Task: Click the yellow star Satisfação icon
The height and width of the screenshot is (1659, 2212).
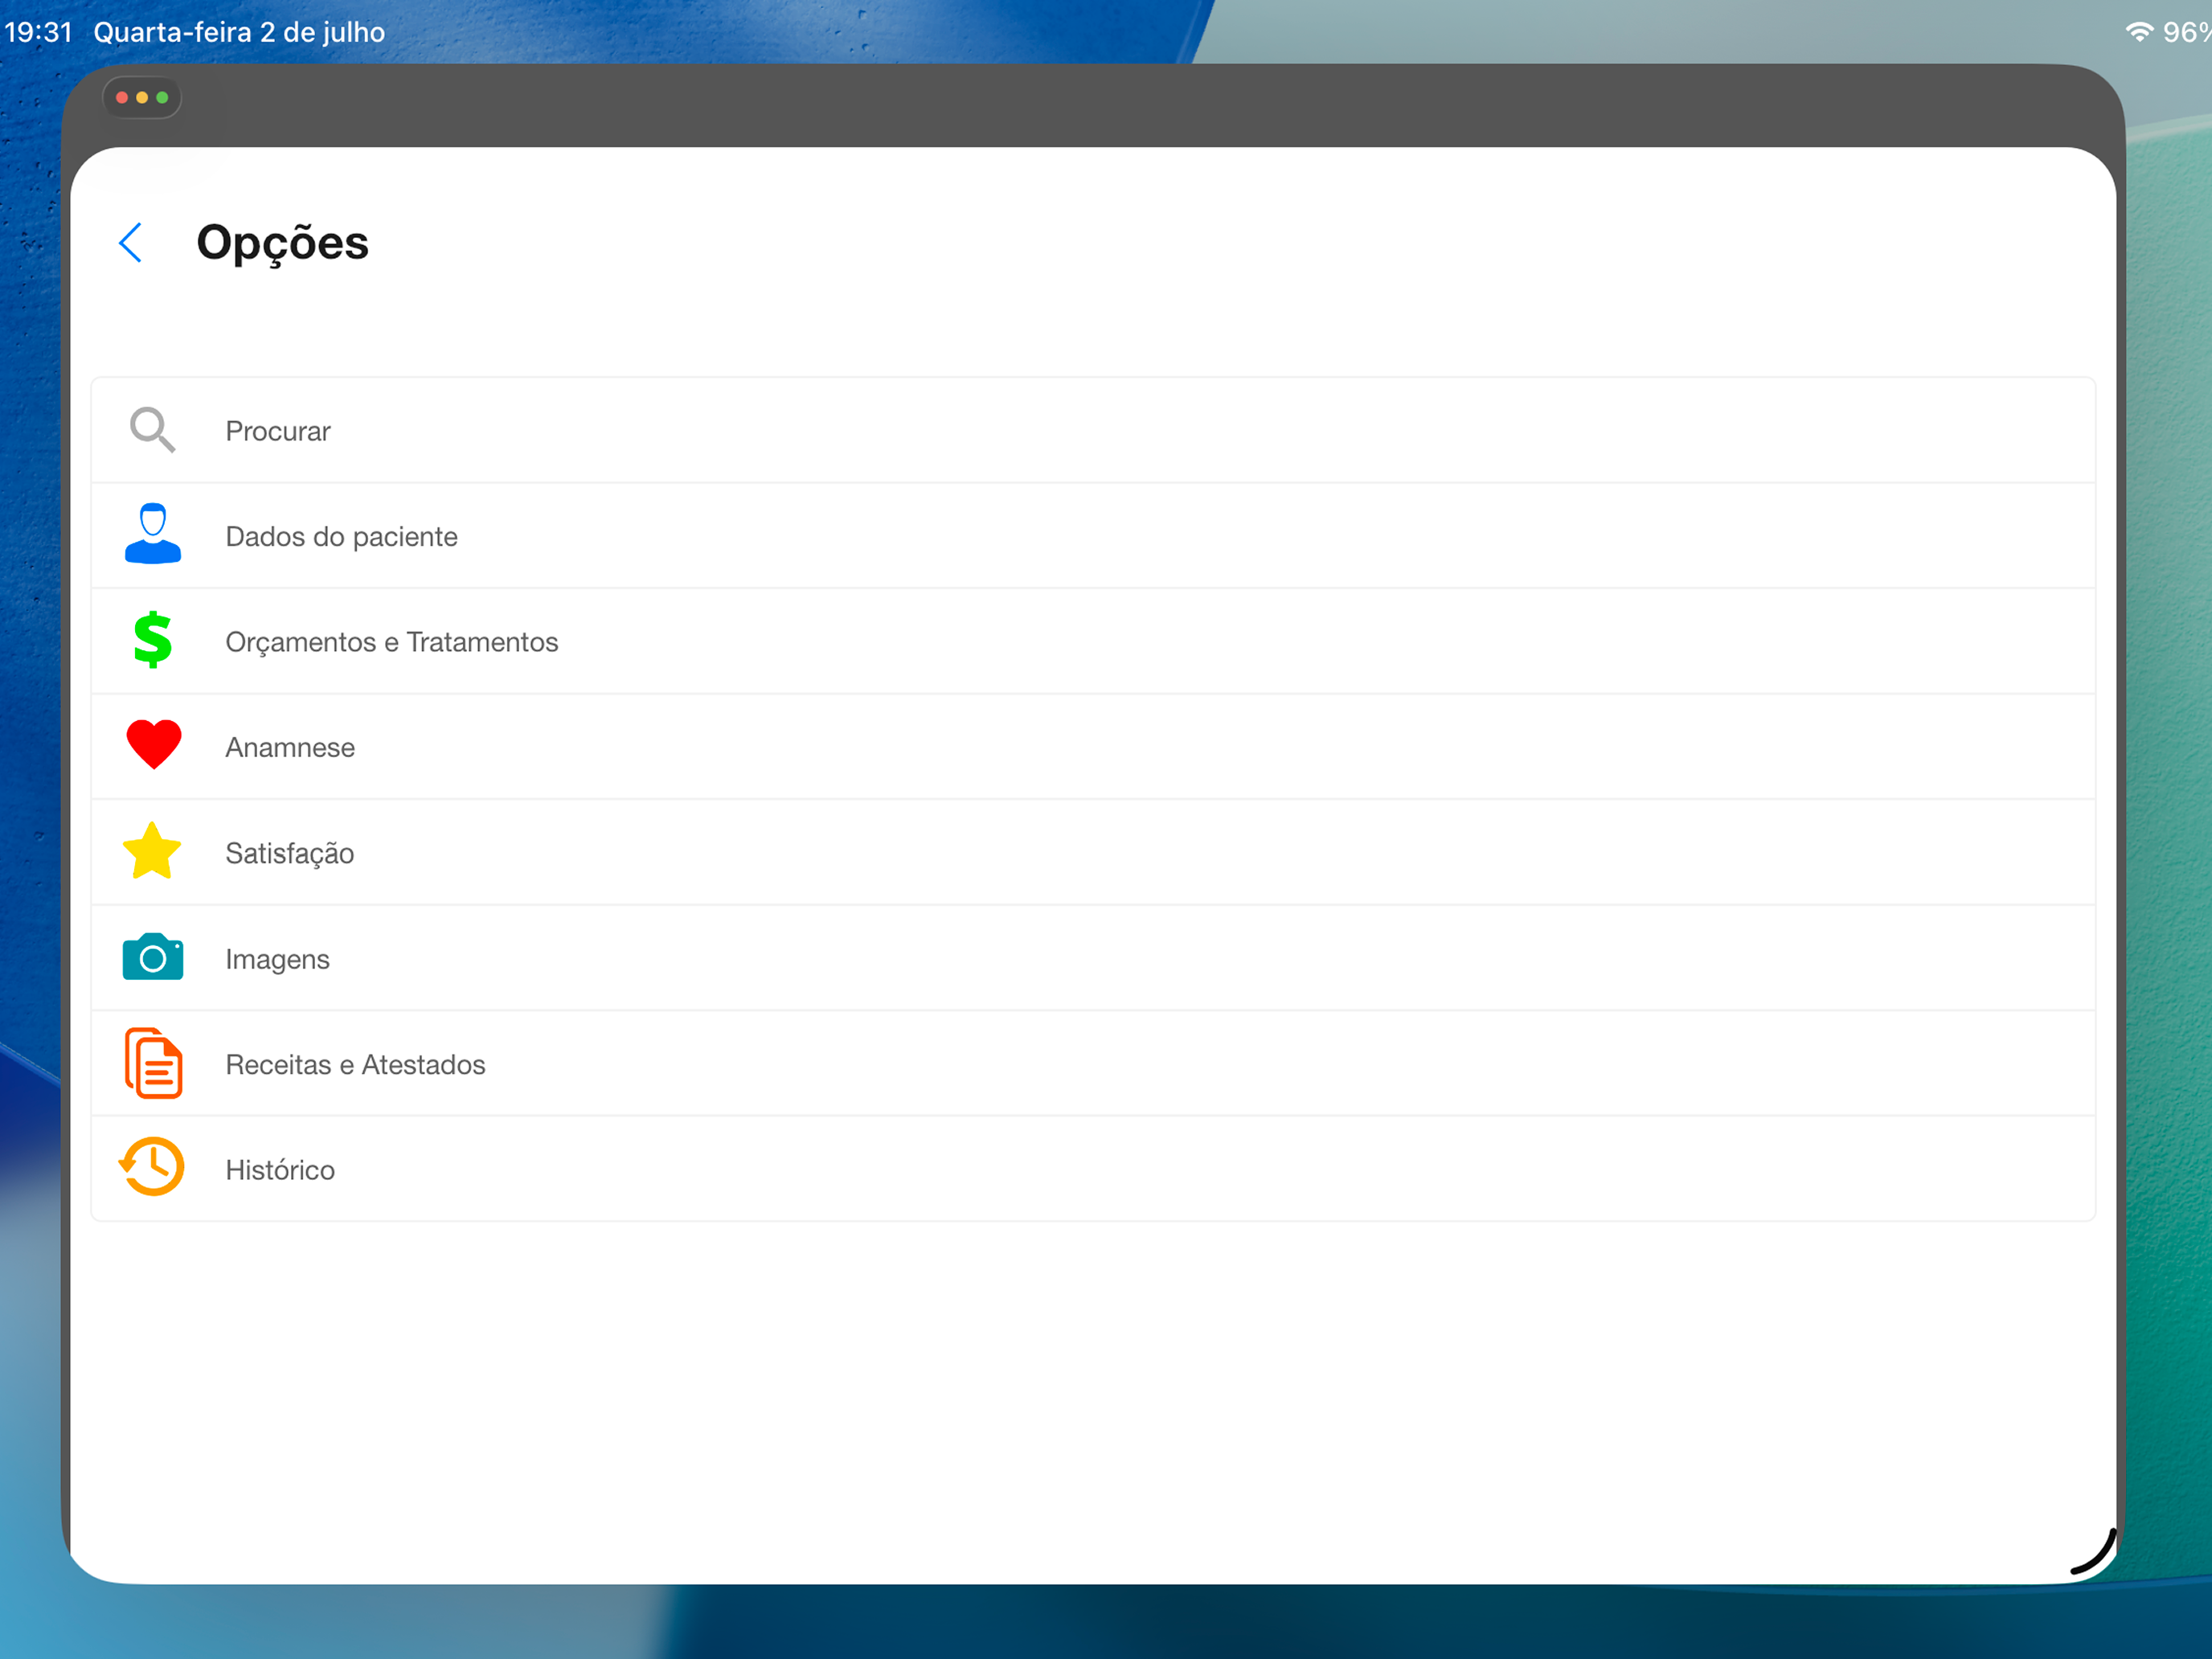Action: click(x=152, y=852)
